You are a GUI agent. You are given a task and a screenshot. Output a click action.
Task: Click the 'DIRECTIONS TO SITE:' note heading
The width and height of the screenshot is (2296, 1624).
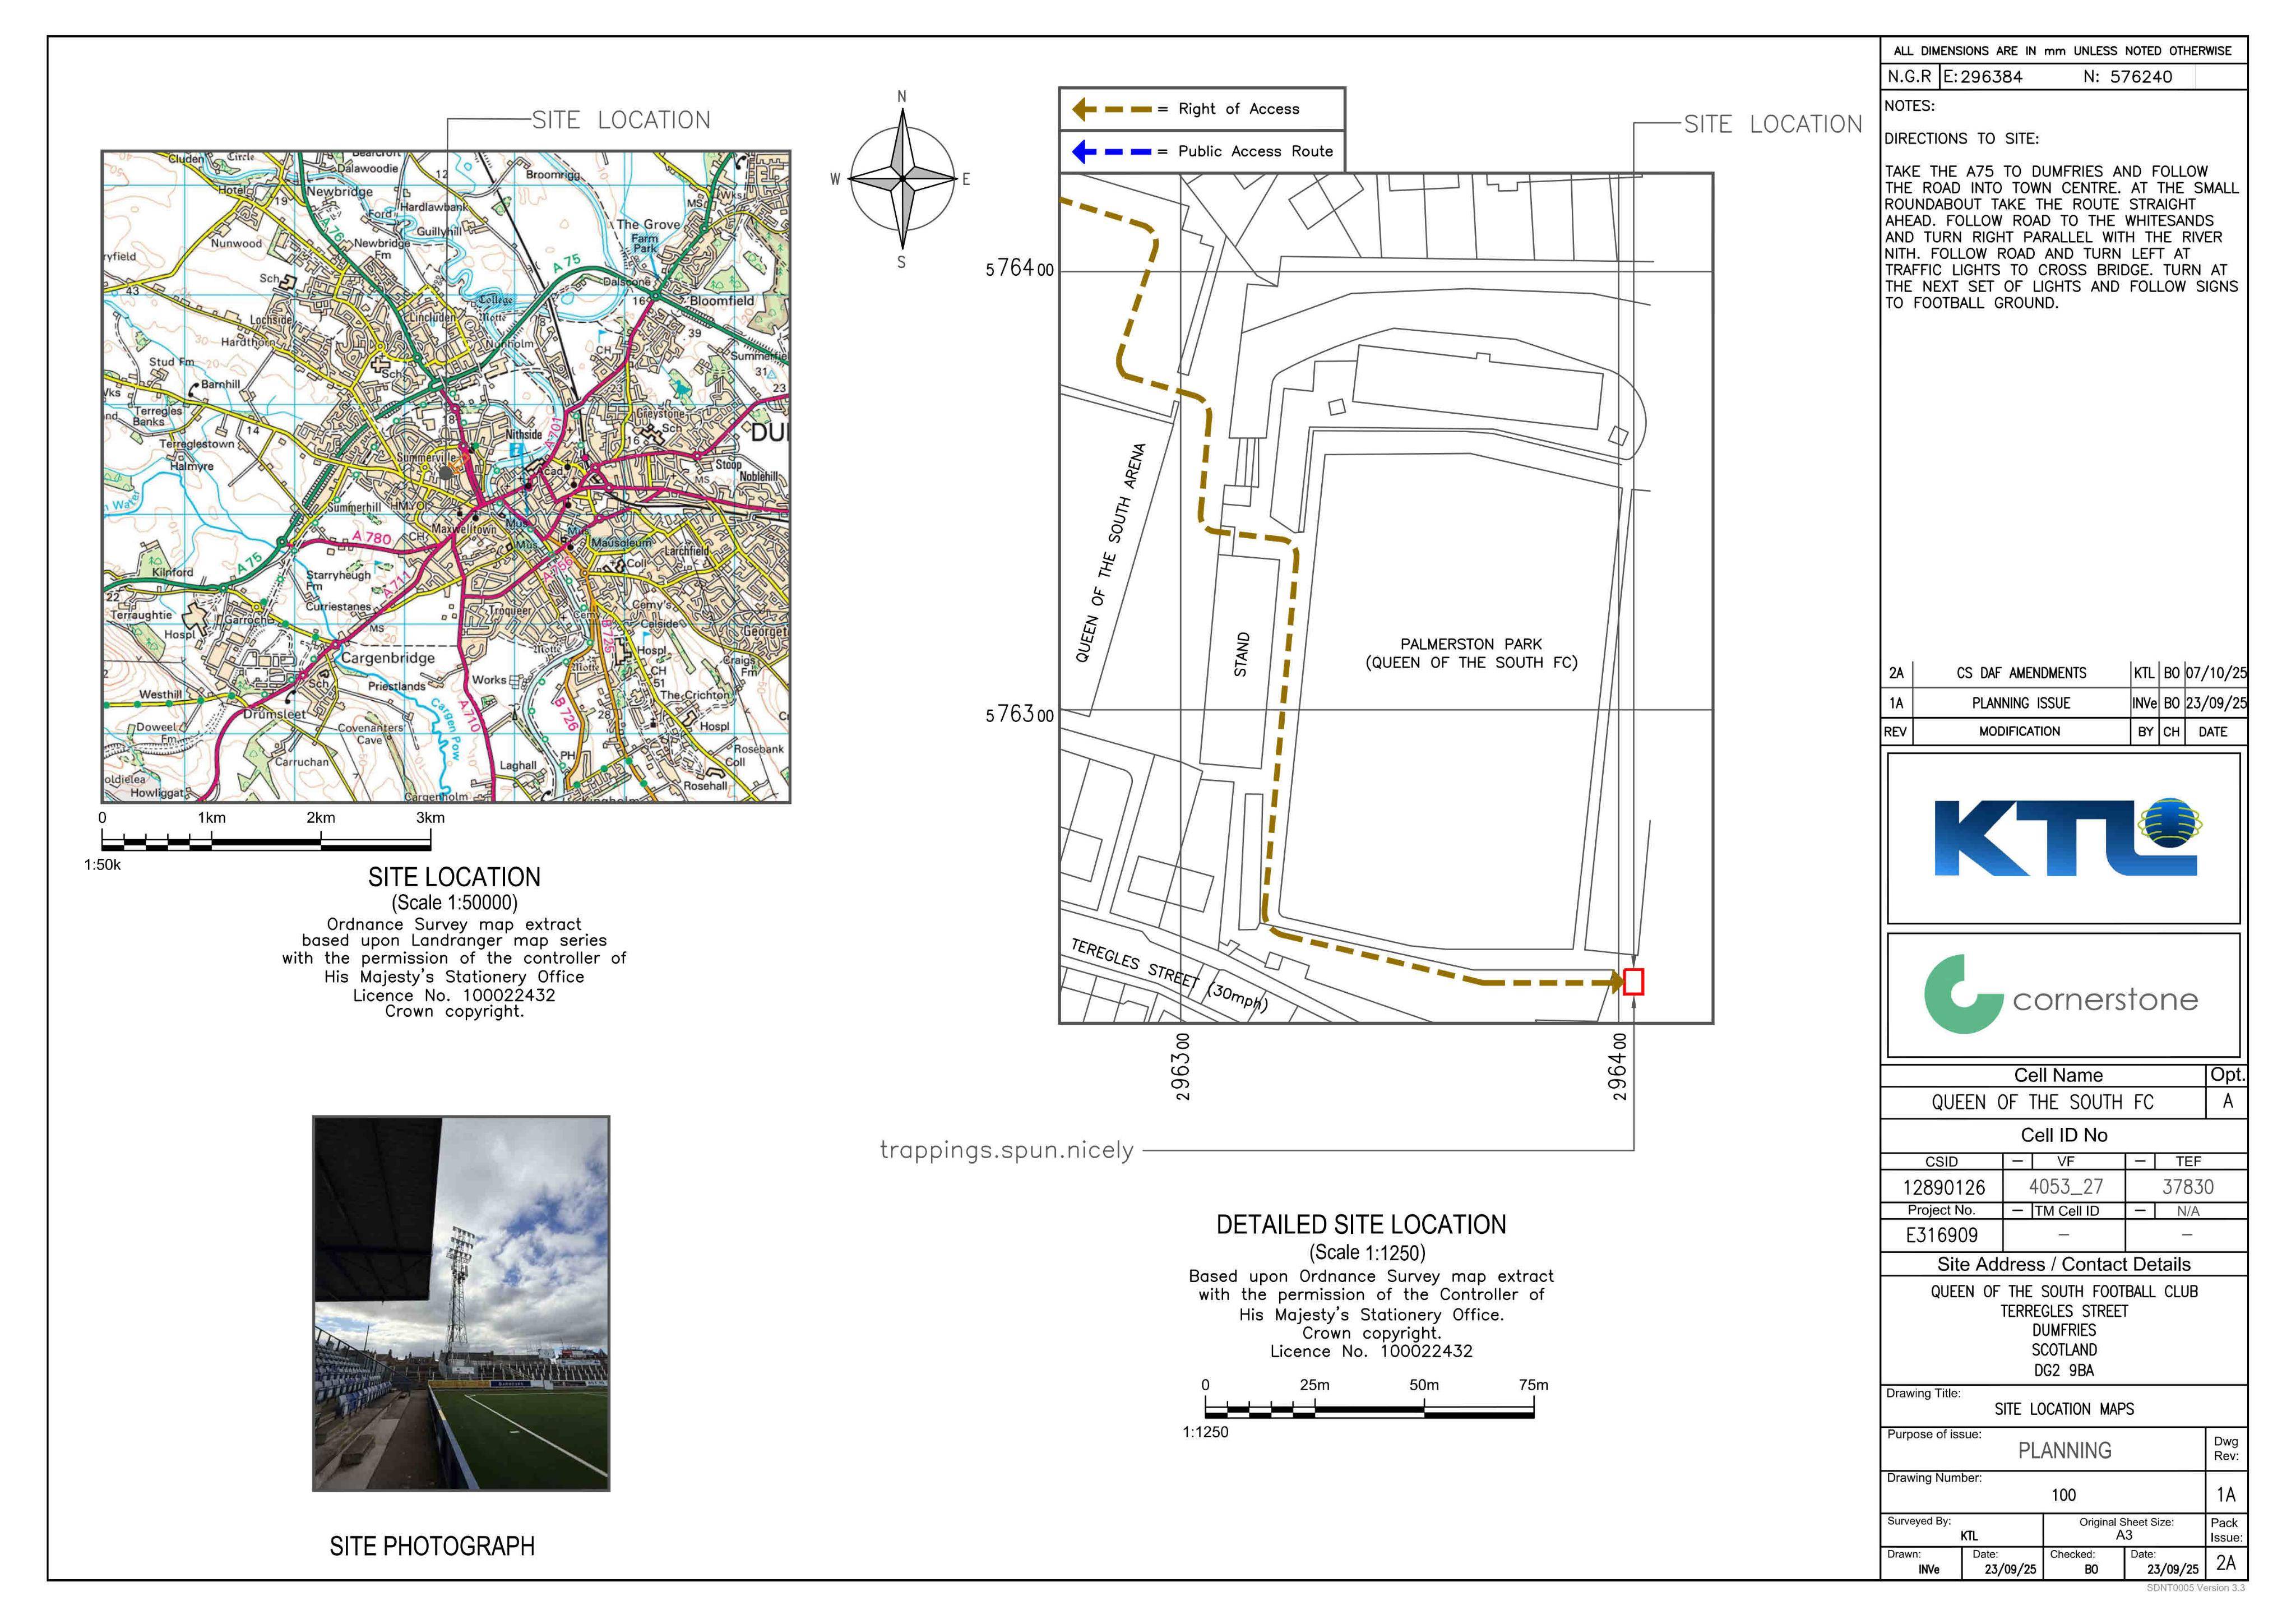pos(1961,139)
